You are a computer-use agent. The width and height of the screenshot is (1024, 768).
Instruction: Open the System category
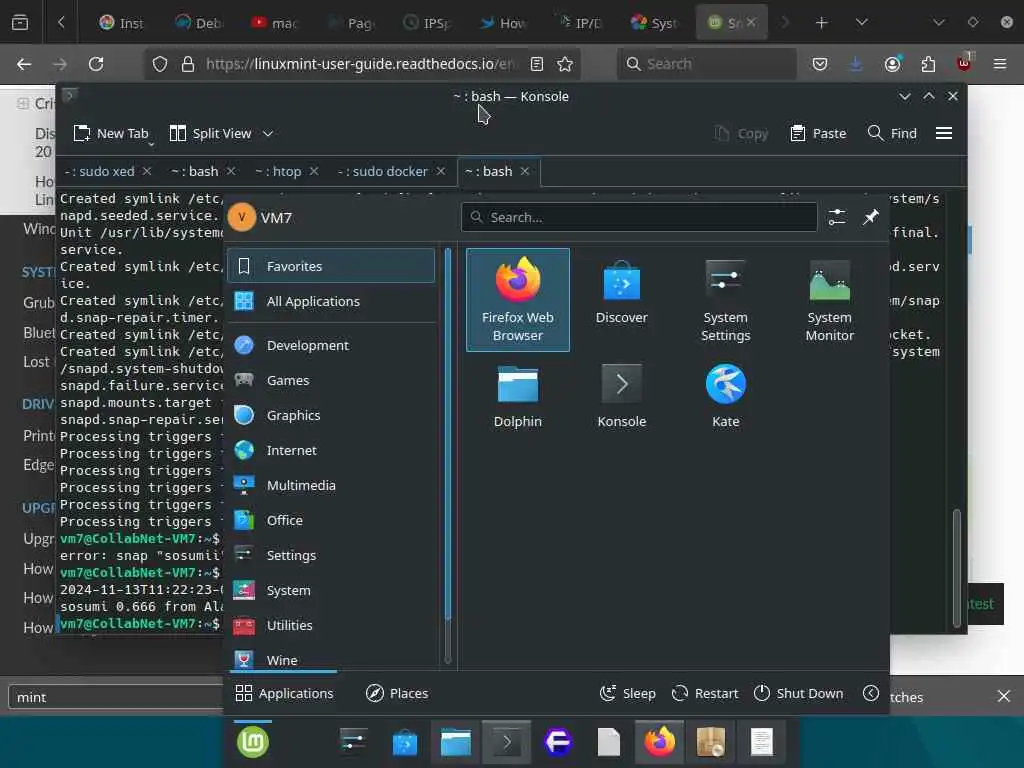(x=331, y=590)
